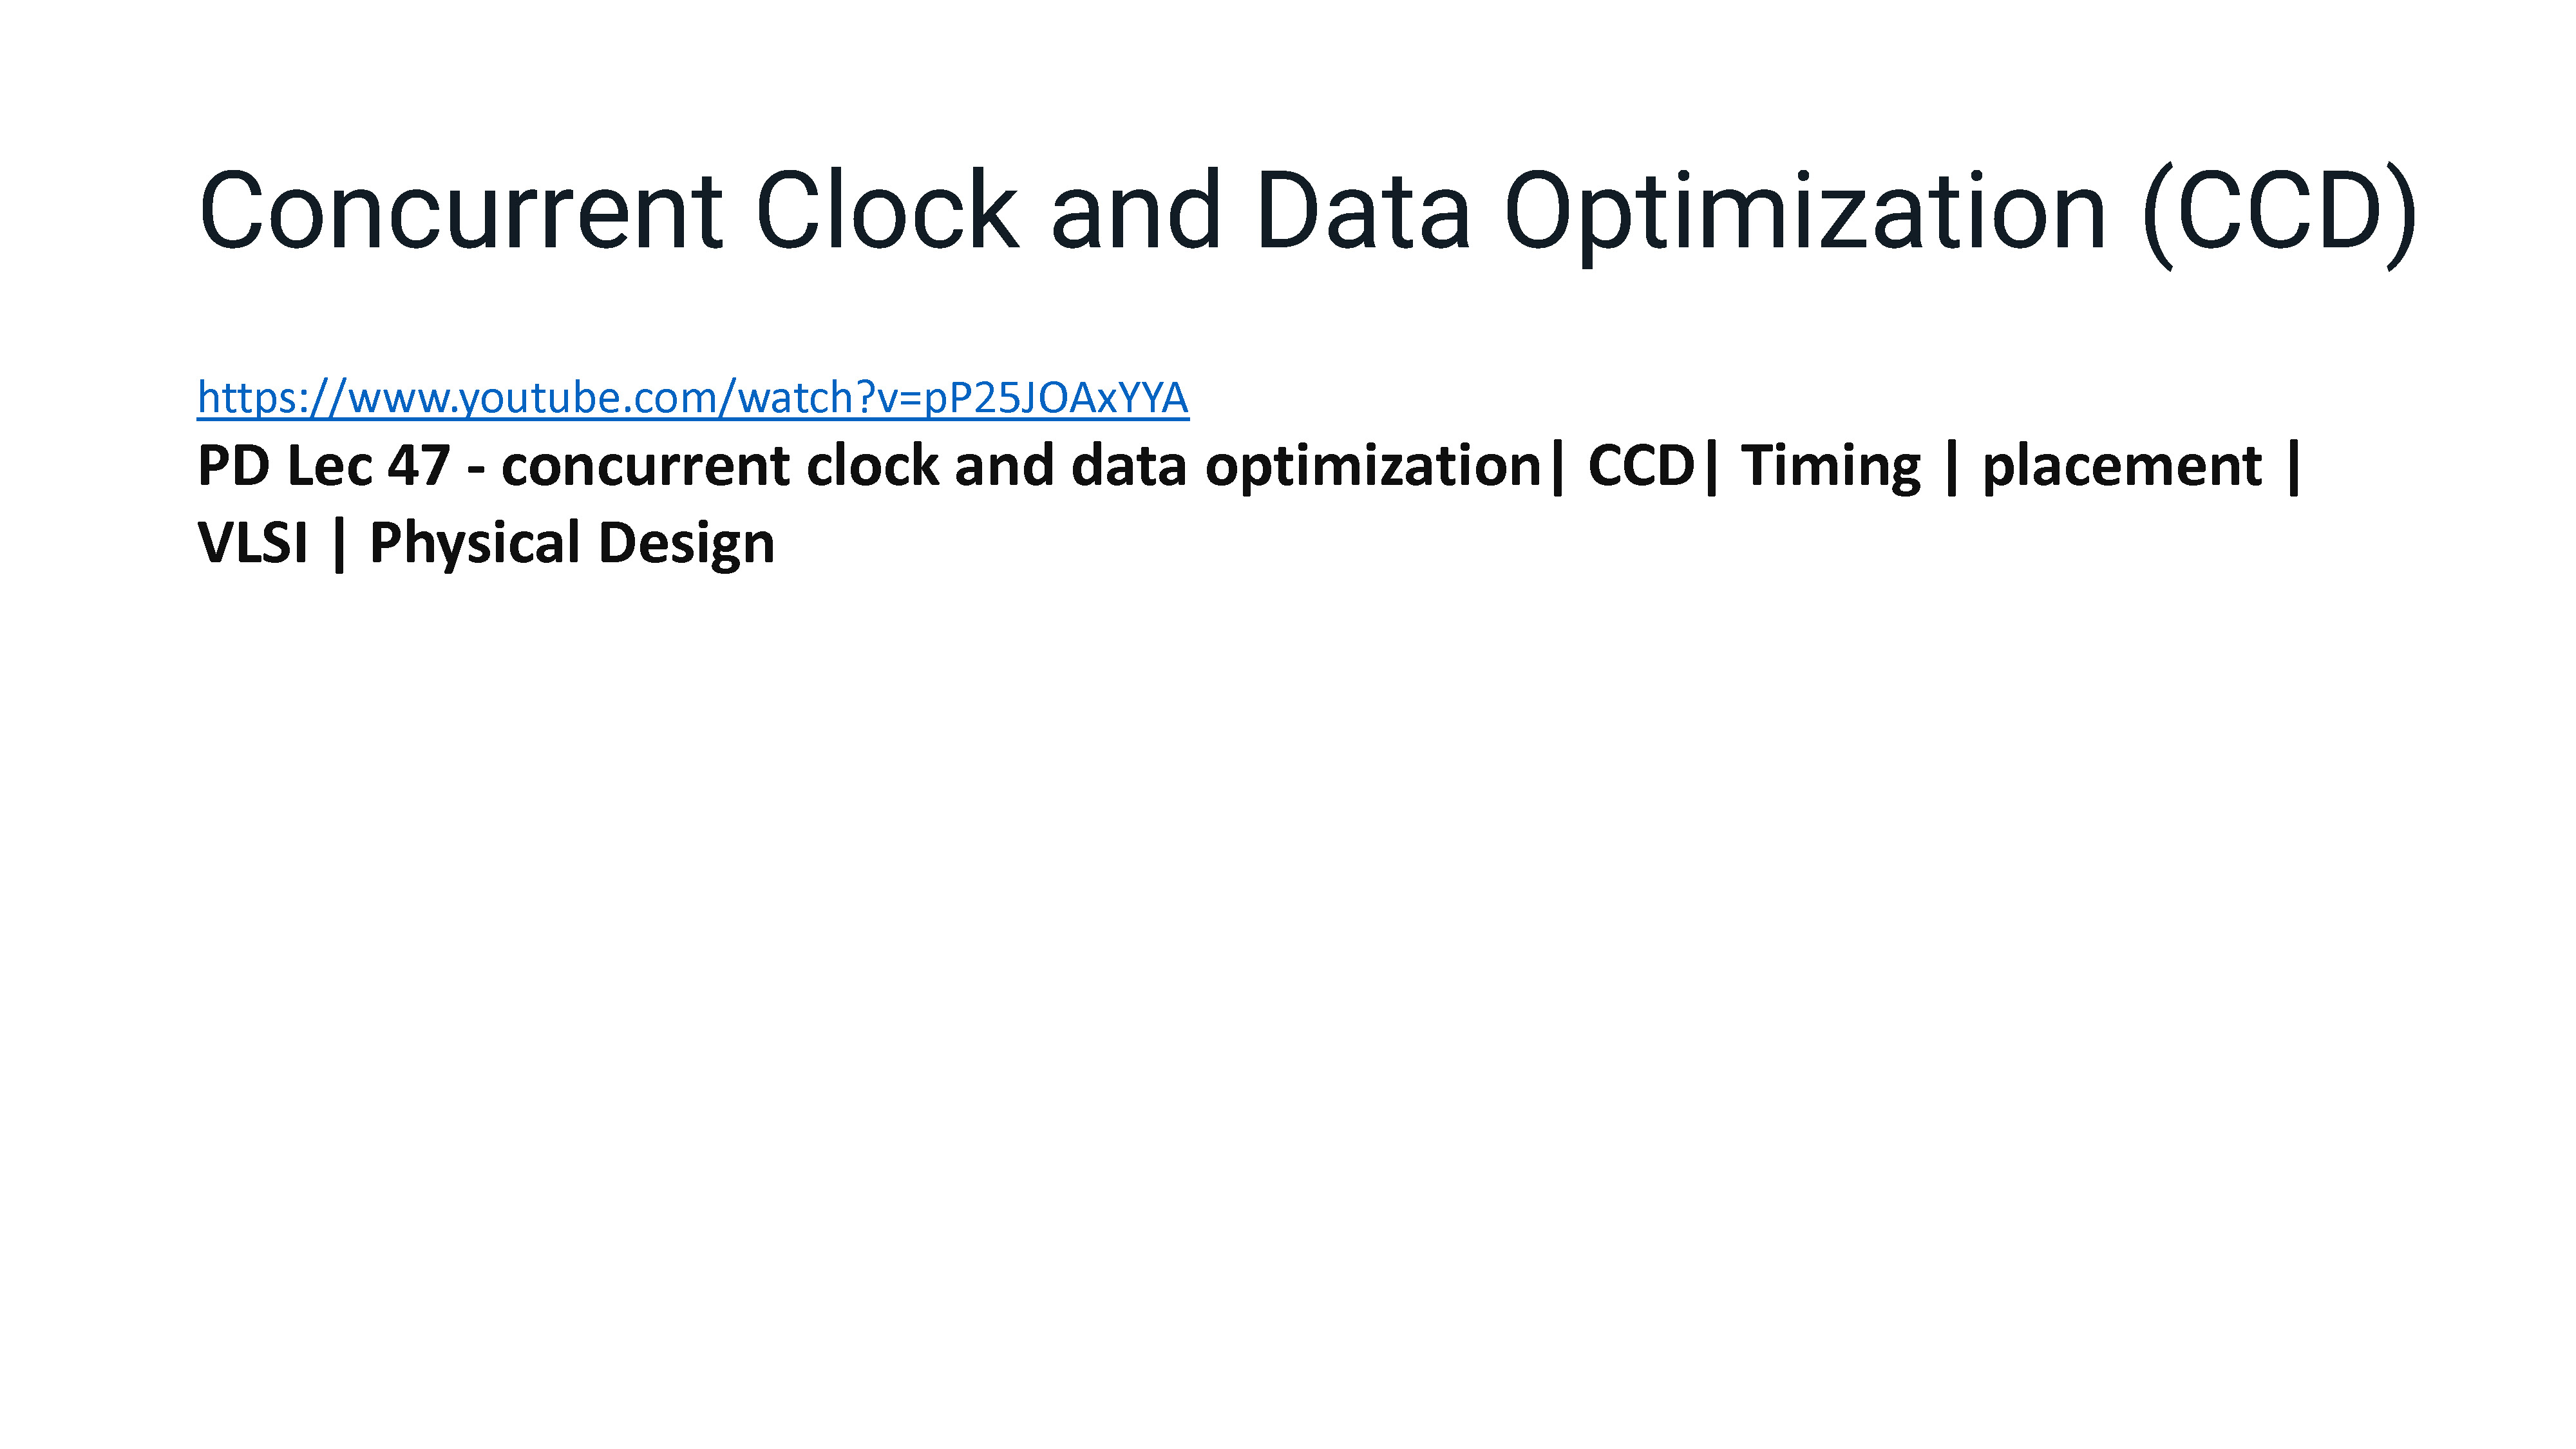Click 'PD' at the start of the bold caption
Viewport: 2576px width, 1449px height.
click(234, 466)
